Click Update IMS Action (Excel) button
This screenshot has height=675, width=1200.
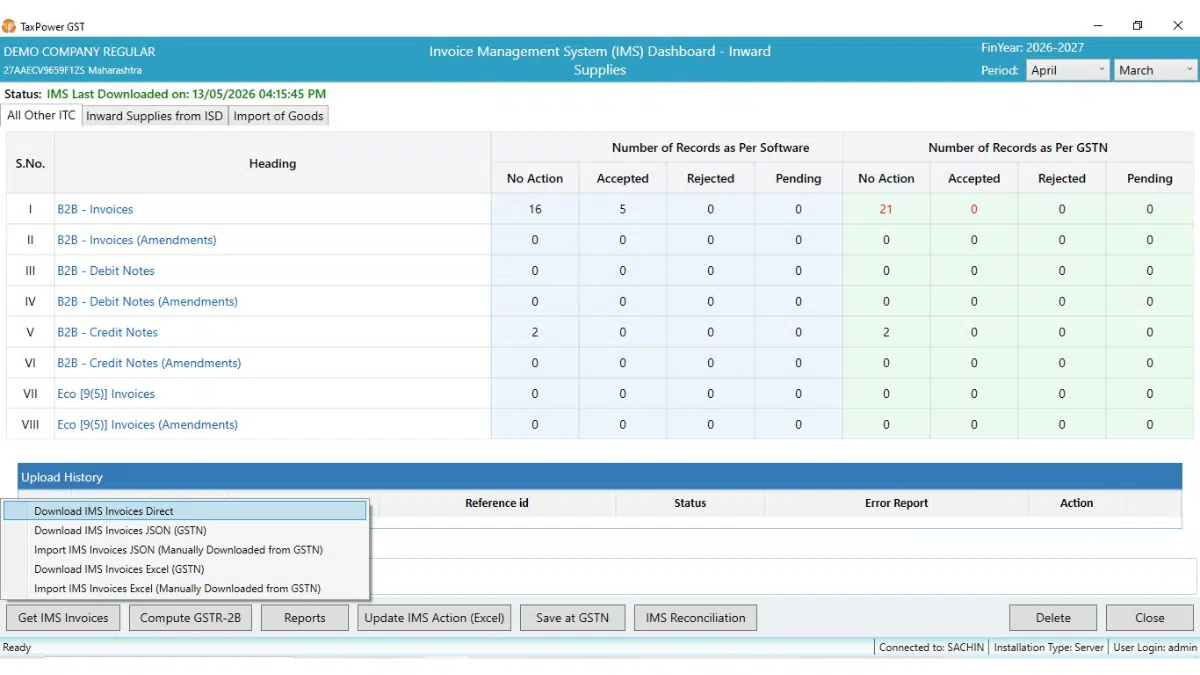[x=434, y=618]
